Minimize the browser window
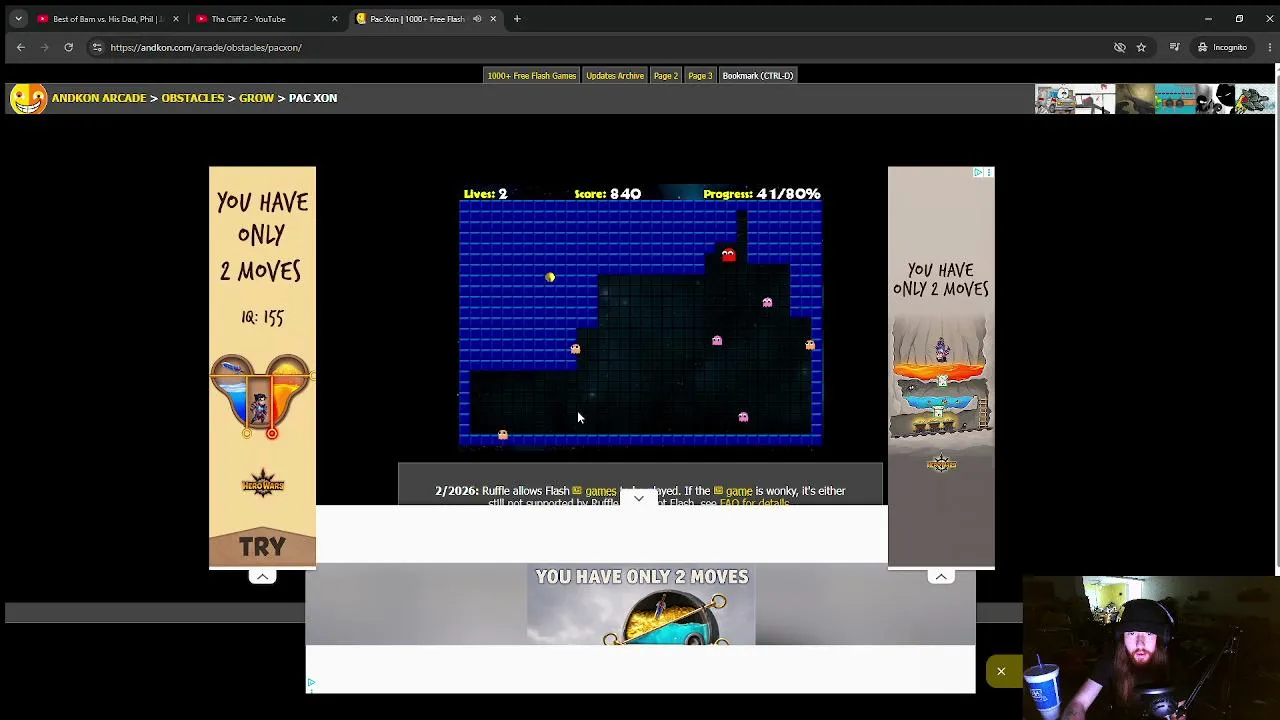 [1208, 19]
